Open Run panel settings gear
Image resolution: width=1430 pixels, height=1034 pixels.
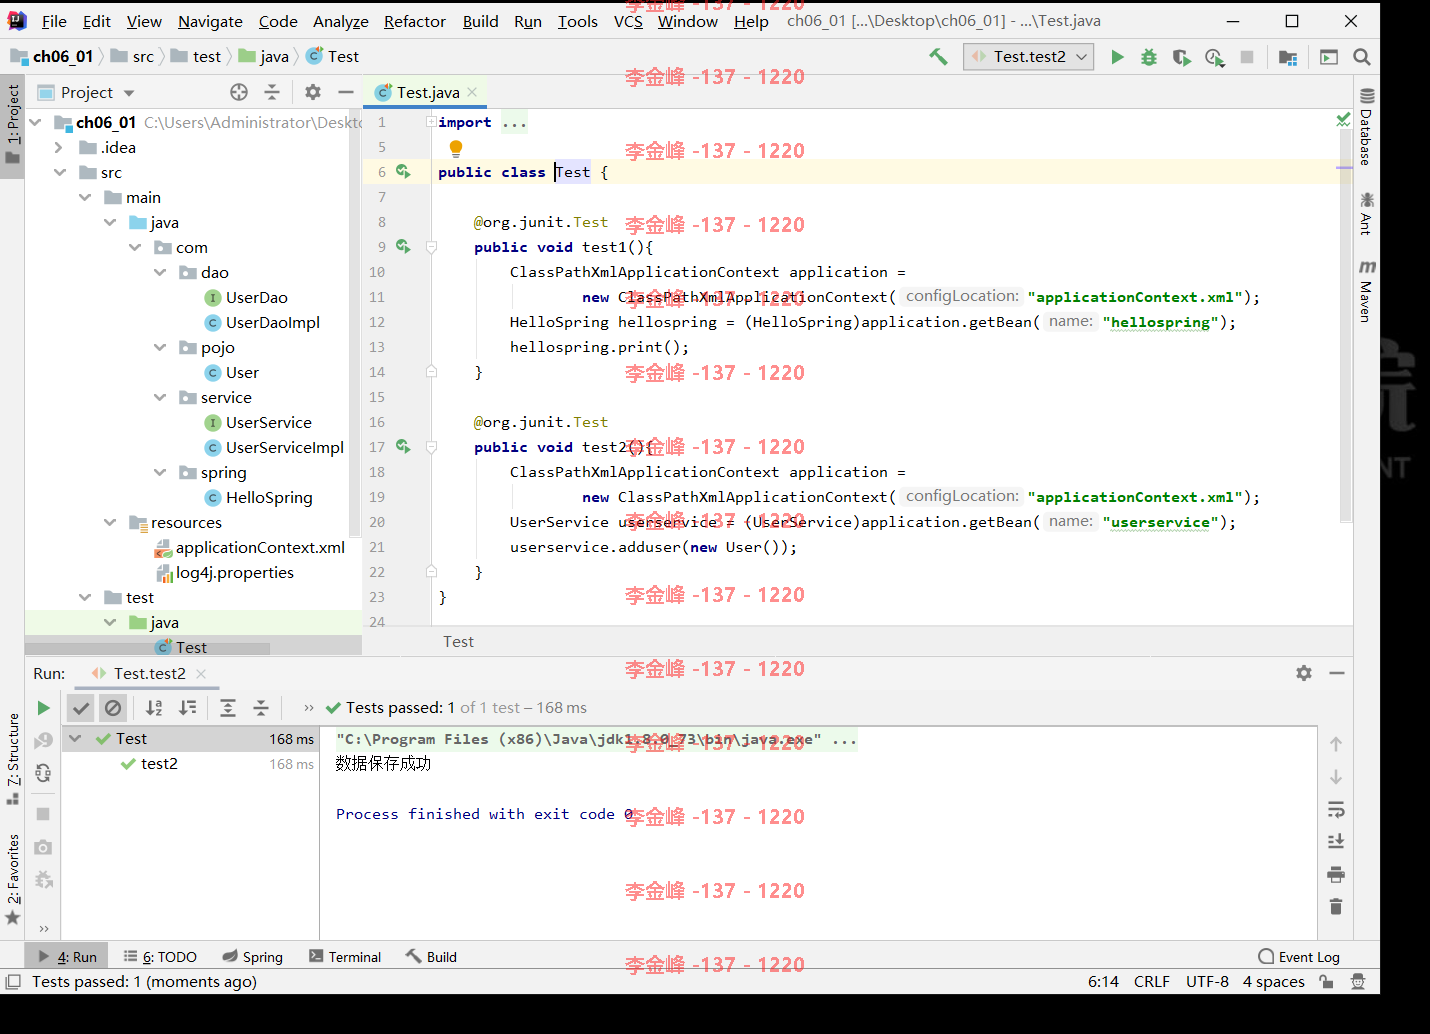[x=1304, y=673]
